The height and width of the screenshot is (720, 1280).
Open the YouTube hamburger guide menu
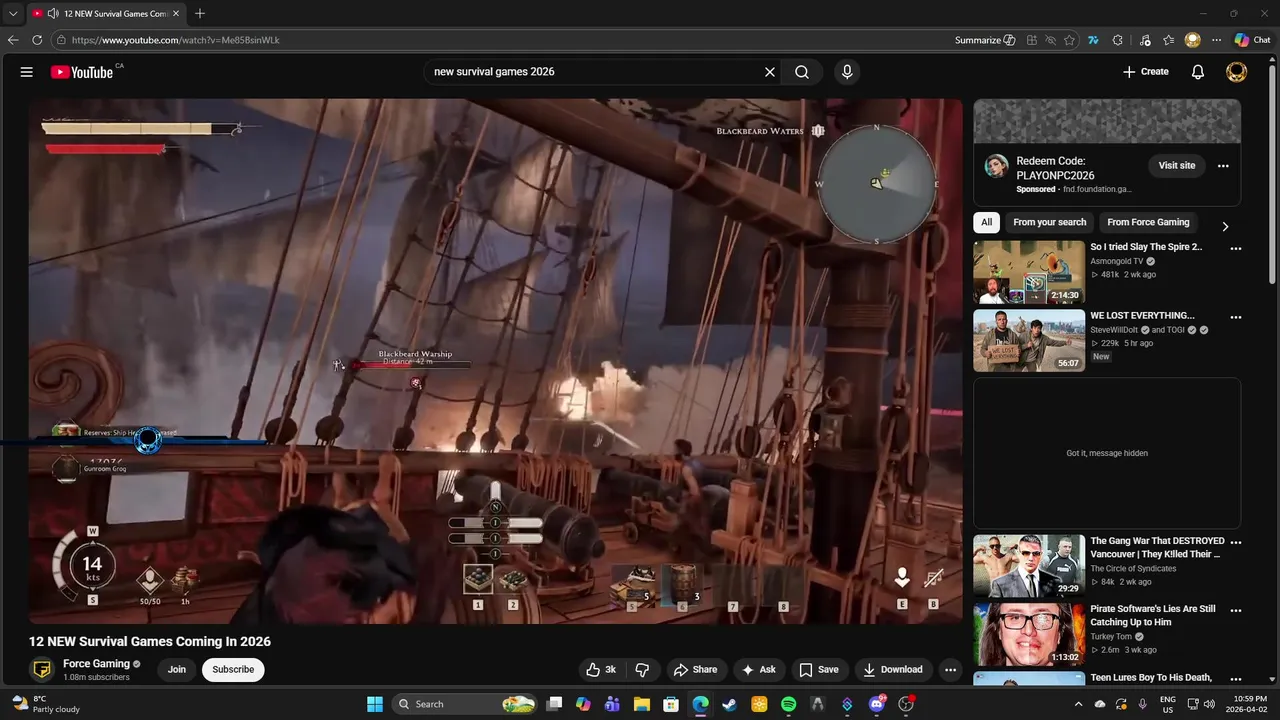pyautogui.click(x=27, y=72)
